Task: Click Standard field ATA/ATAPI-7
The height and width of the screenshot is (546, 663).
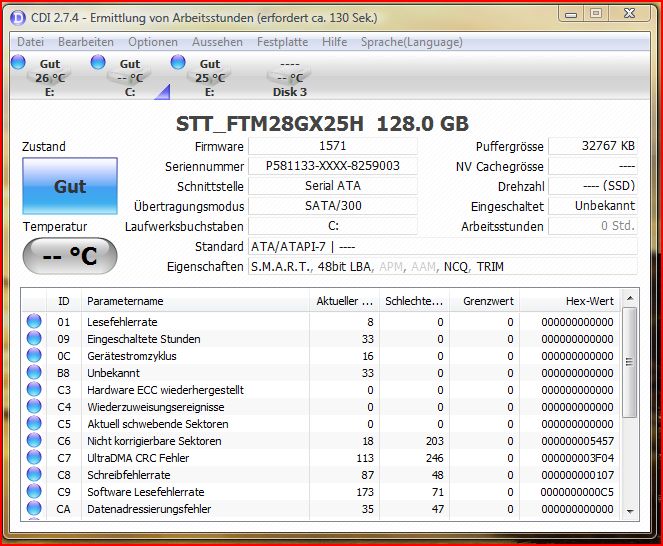Action: 443,246
